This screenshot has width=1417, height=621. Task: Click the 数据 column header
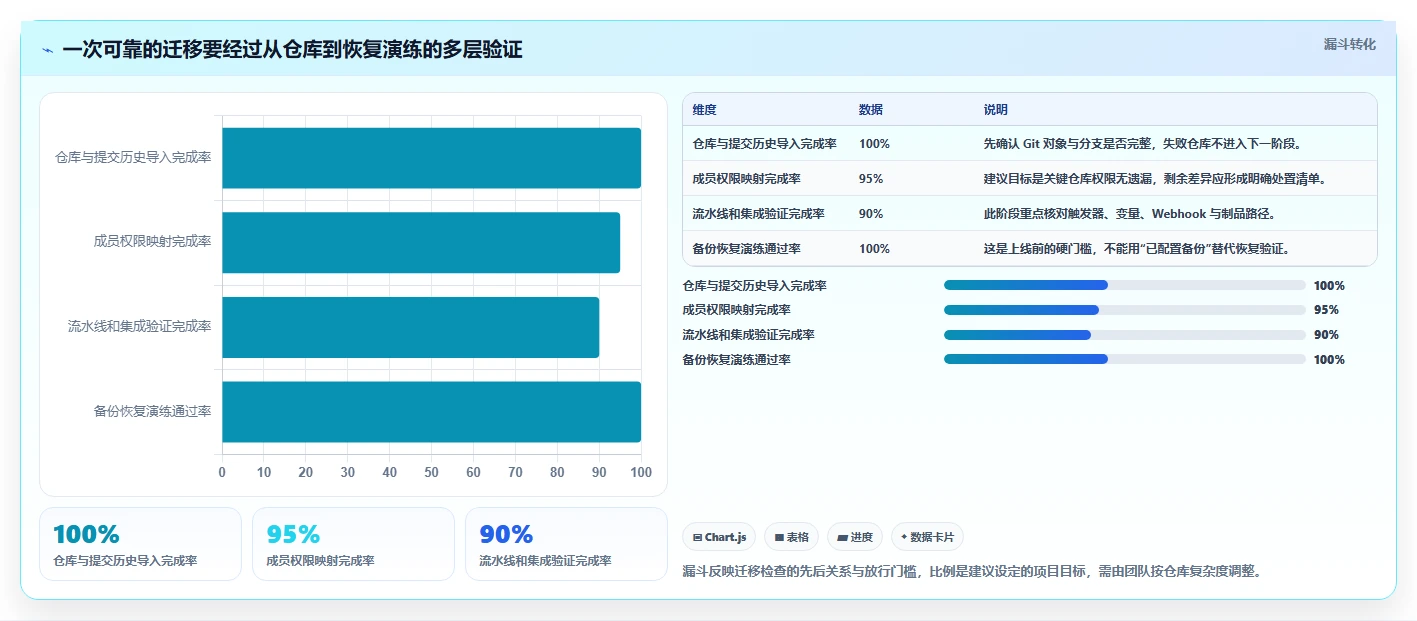(871, 110)
